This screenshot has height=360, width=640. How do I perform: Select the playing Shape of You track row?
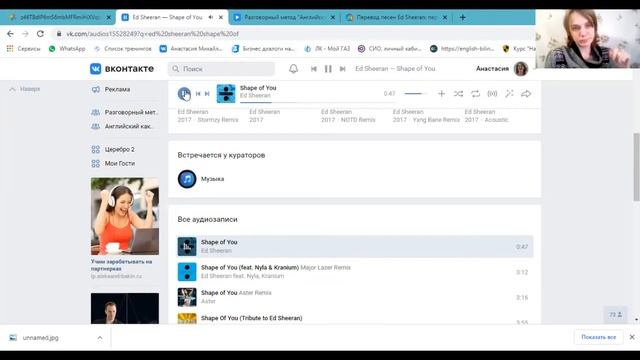point(355,247)
